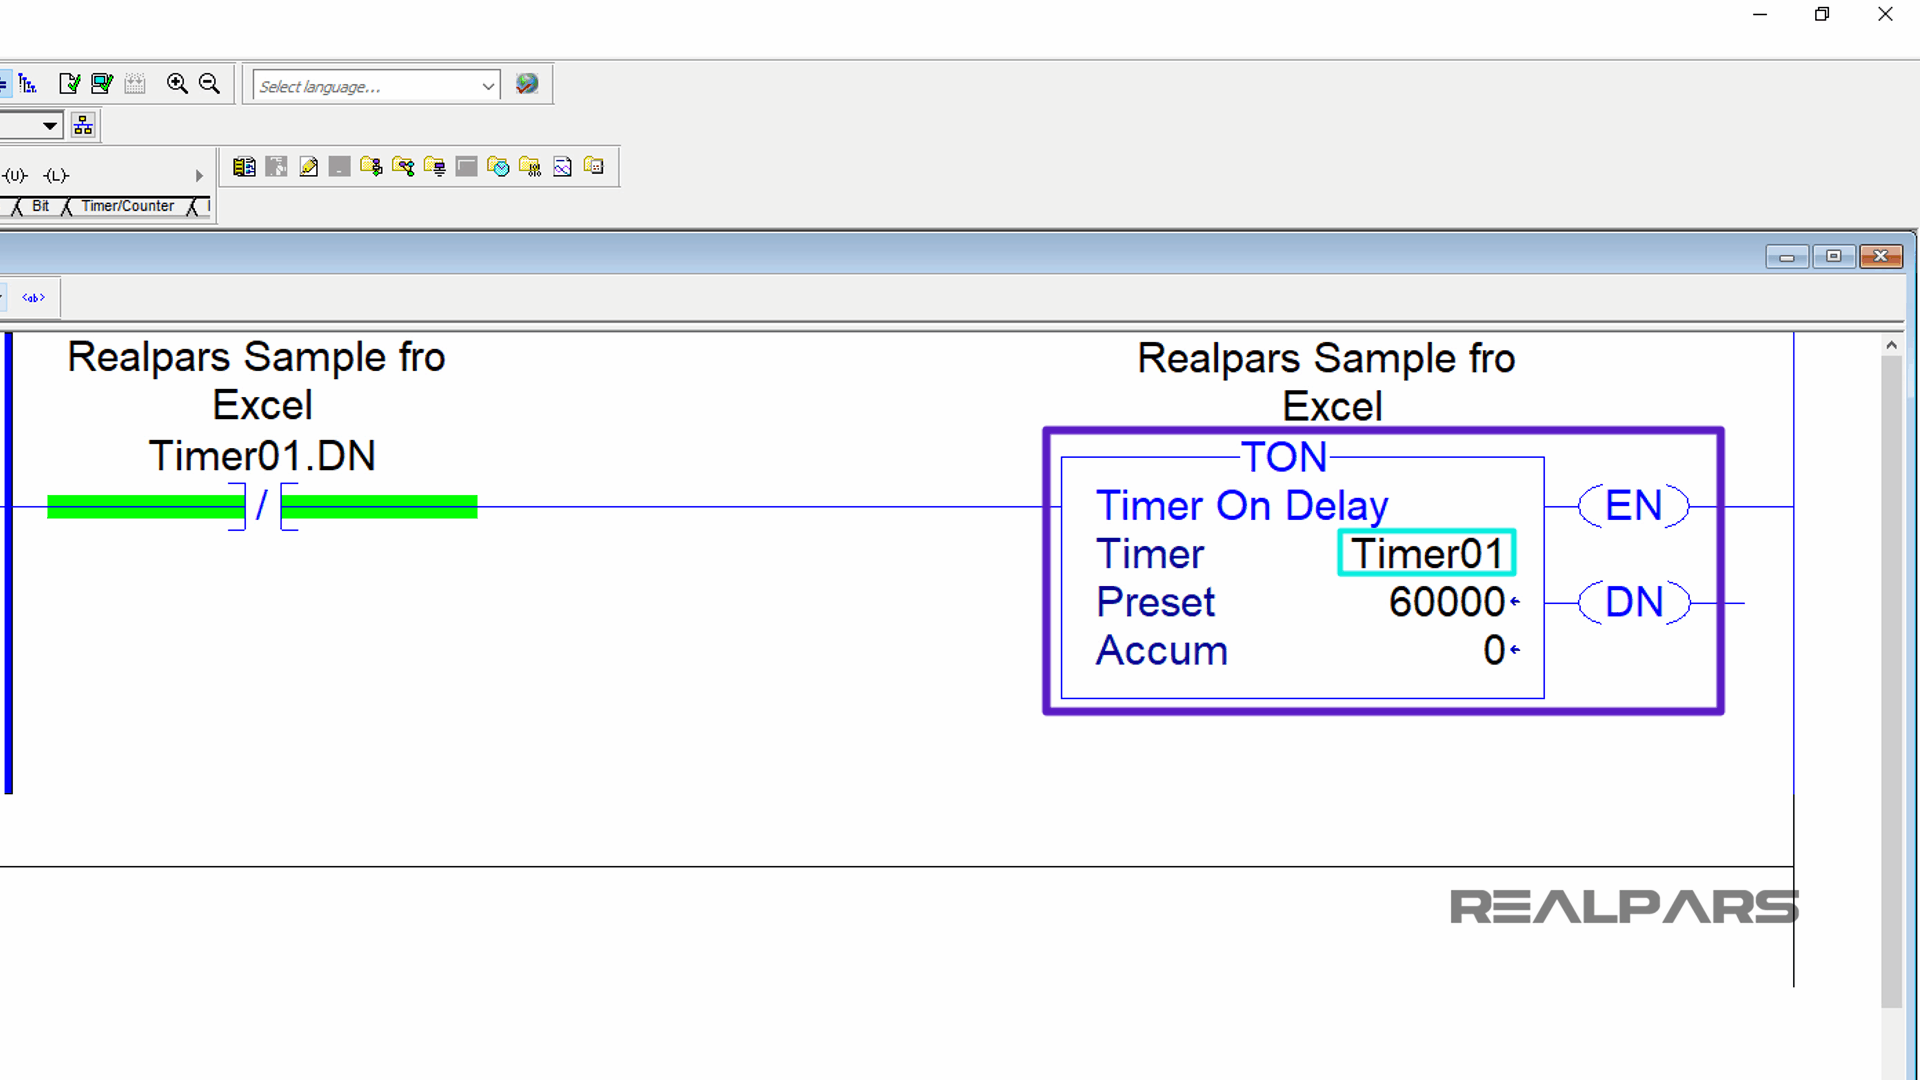Click the translate comments globe icon

click(527, 84)
